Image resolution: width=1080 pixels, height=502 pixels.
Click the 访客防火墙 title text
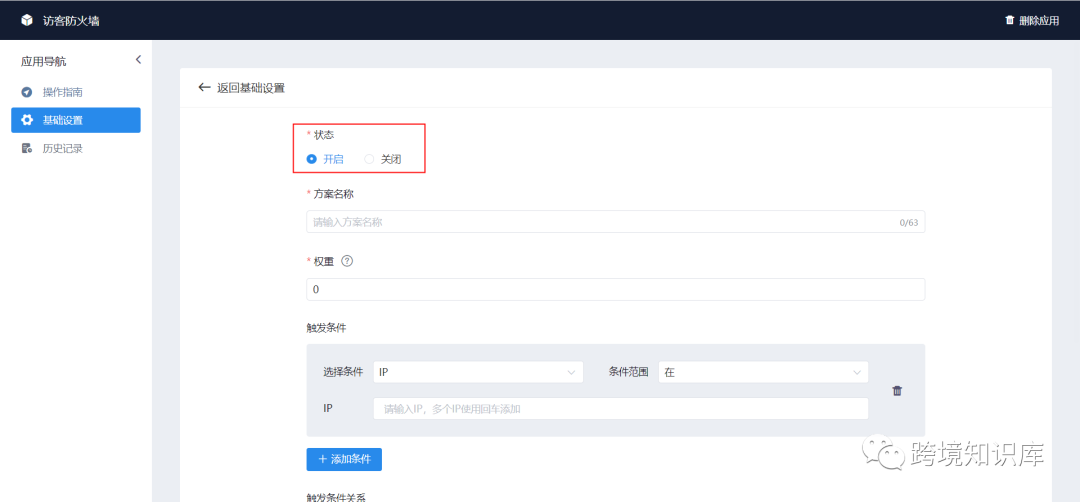(x=71, y=21)
